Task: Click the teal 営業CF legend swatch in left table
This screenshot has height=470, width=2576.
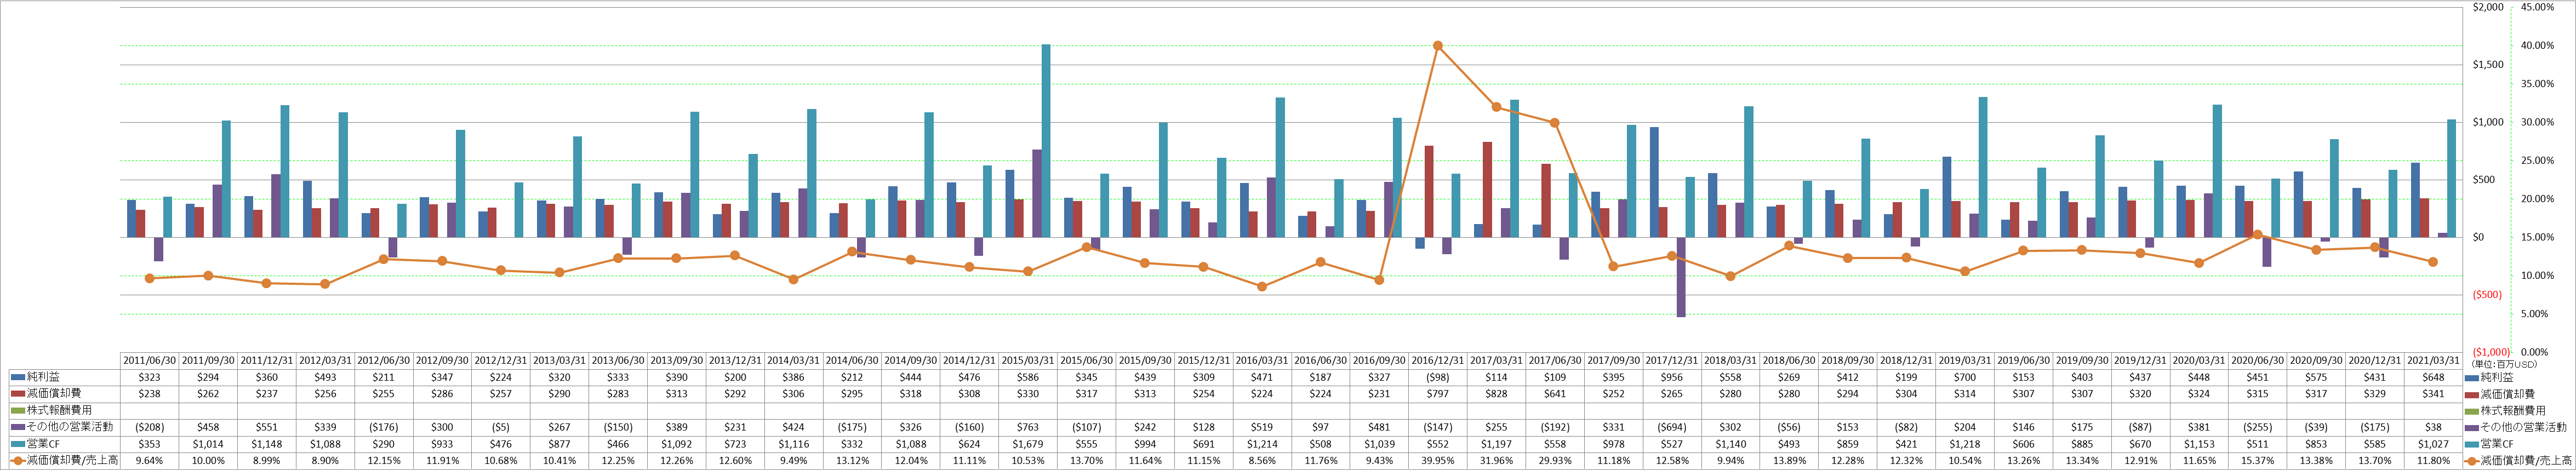Action: point(18,444)
